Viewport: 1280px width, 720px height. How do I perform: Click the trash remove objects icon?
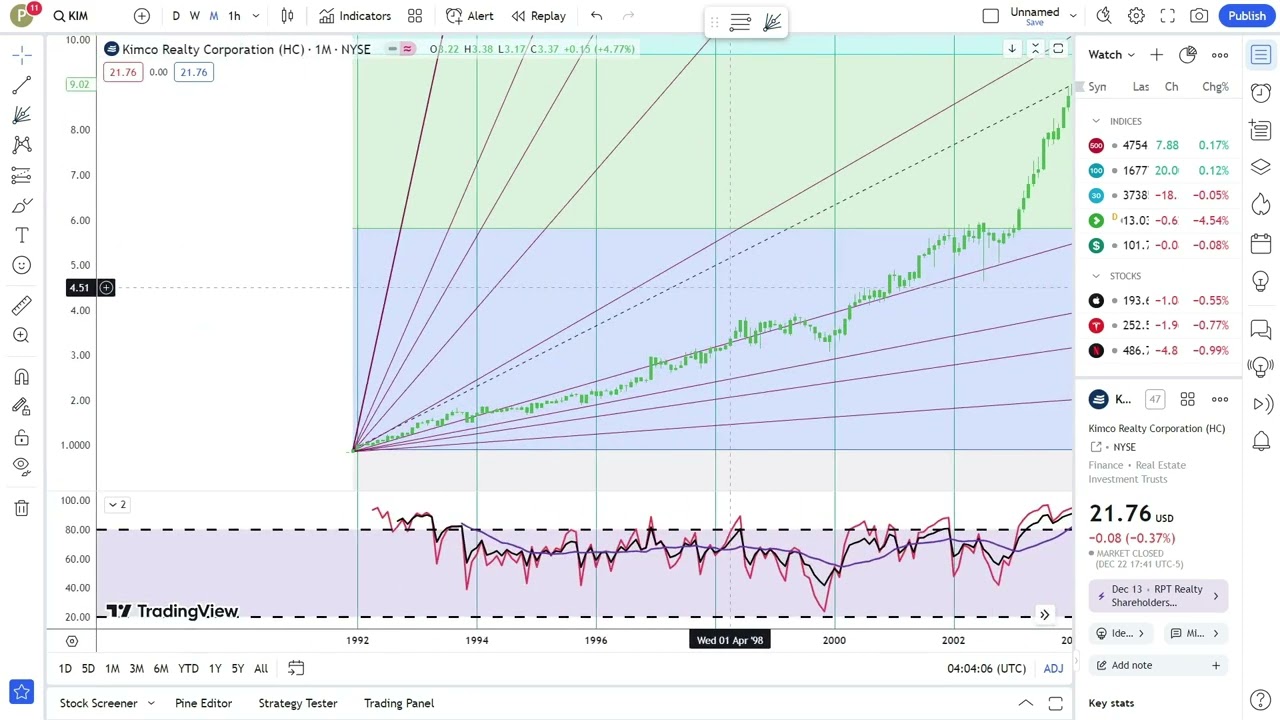click(21, 508)
